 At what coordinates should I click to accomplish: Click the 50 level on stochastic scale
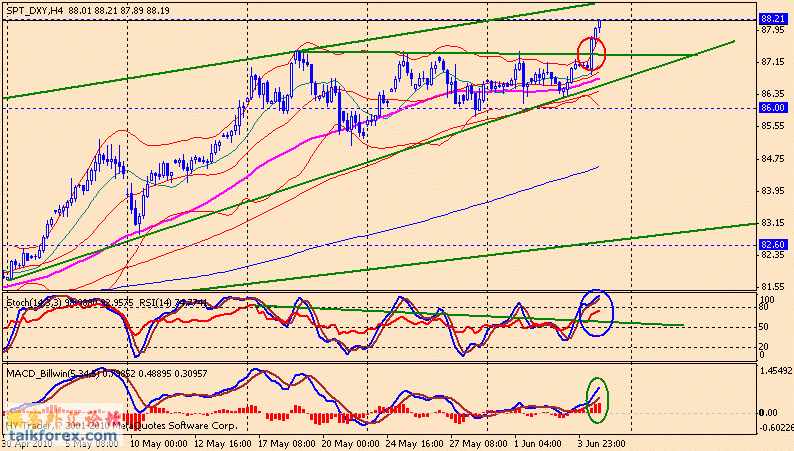(x=764, y=327)
